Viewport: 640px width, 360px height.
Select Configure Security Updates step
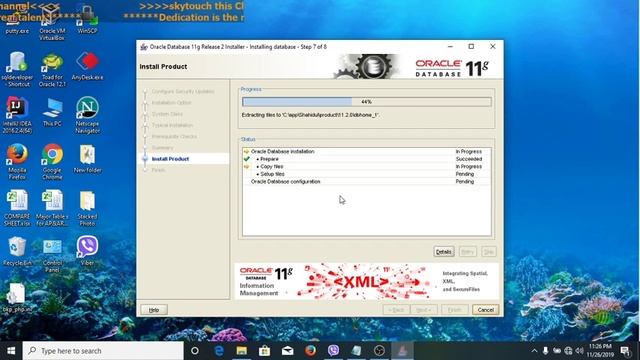[x=182, y=91]
